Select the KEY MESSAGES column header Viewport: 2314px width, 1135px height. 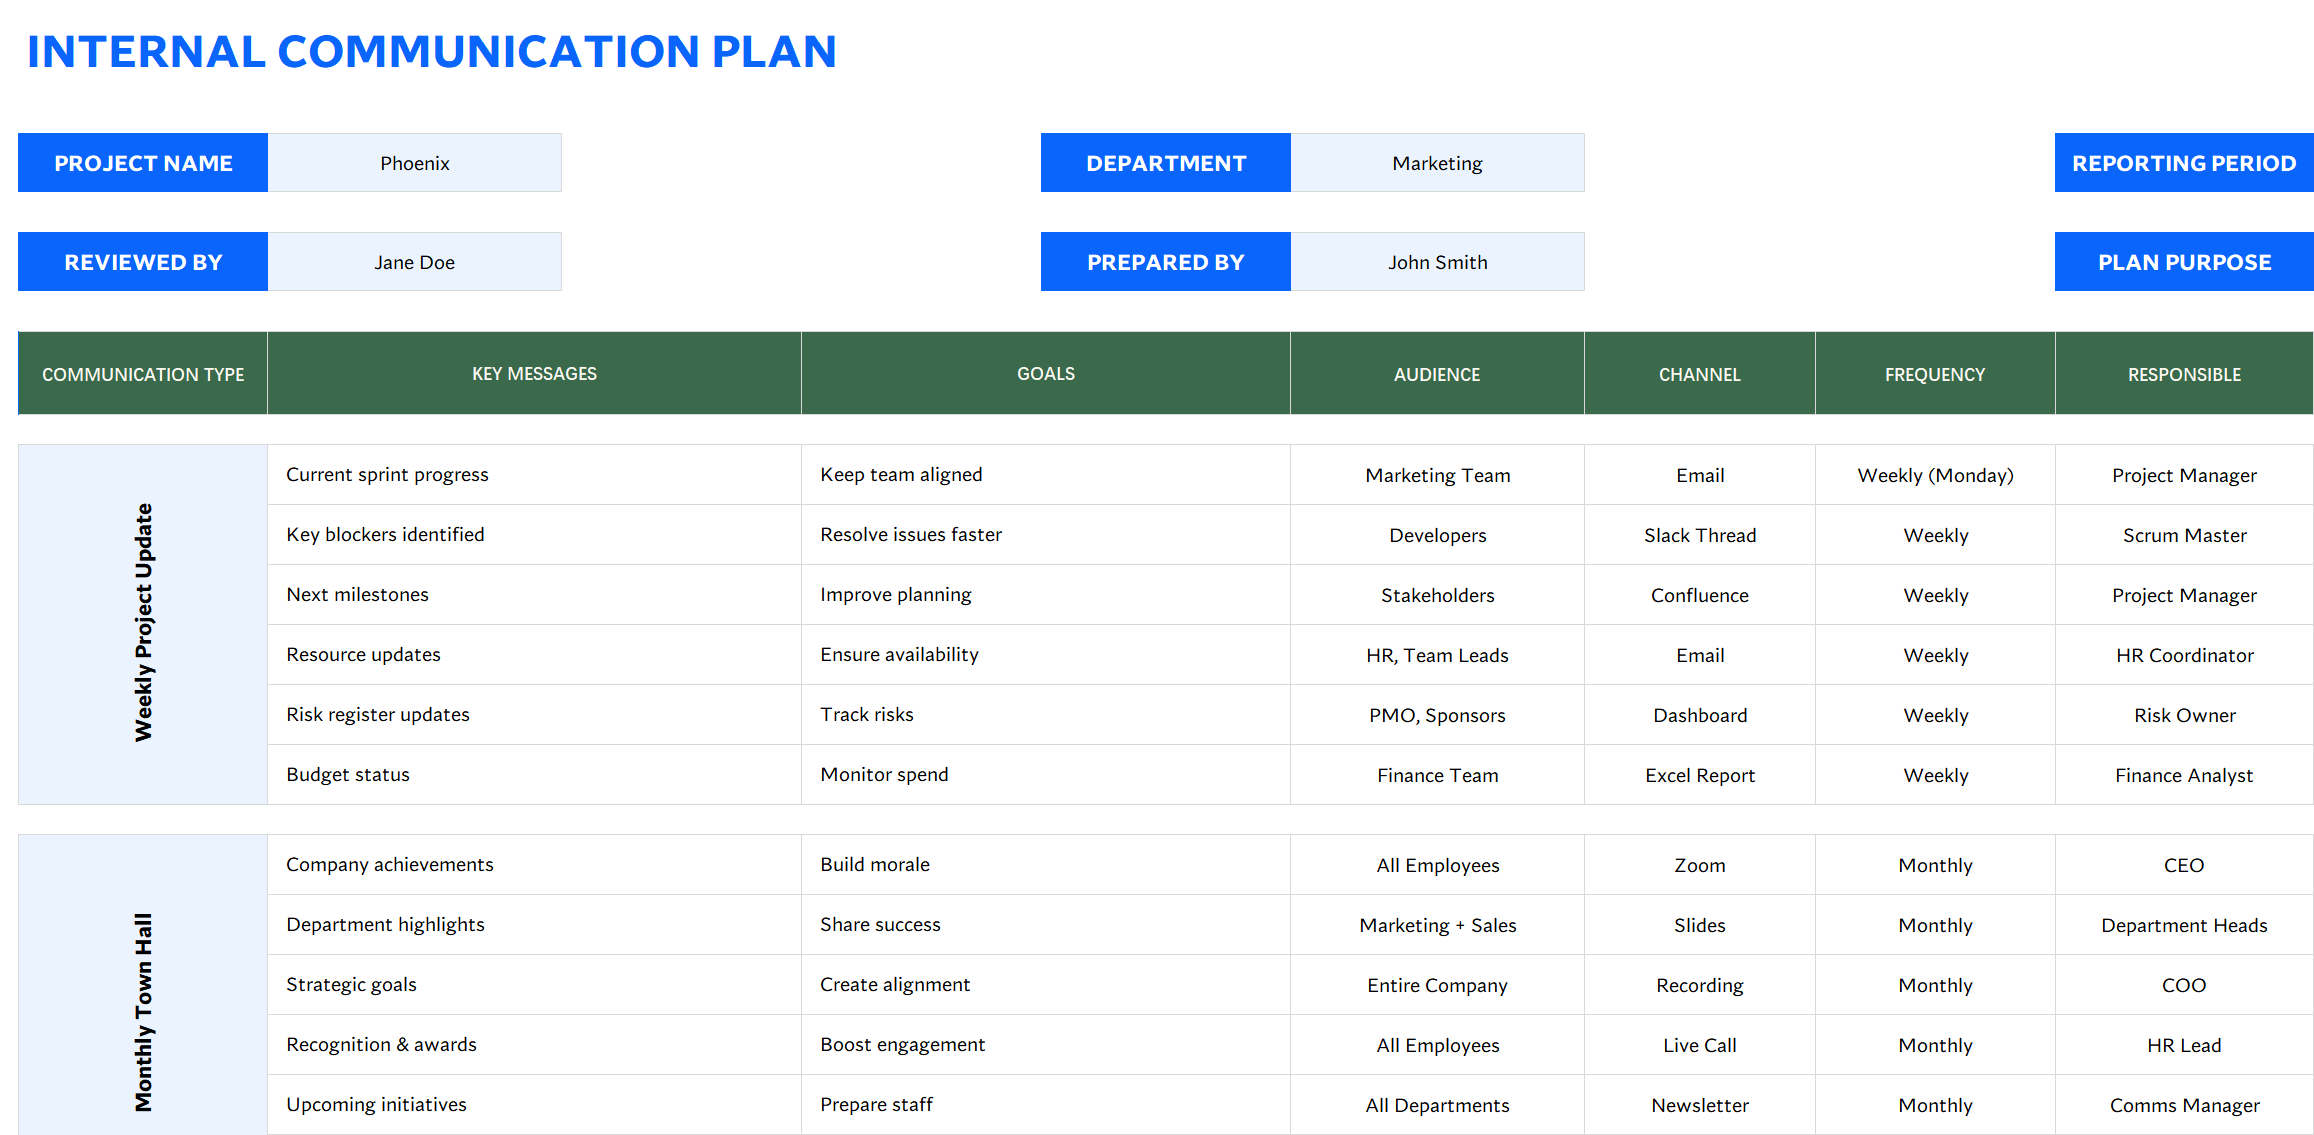click(535, 374)
